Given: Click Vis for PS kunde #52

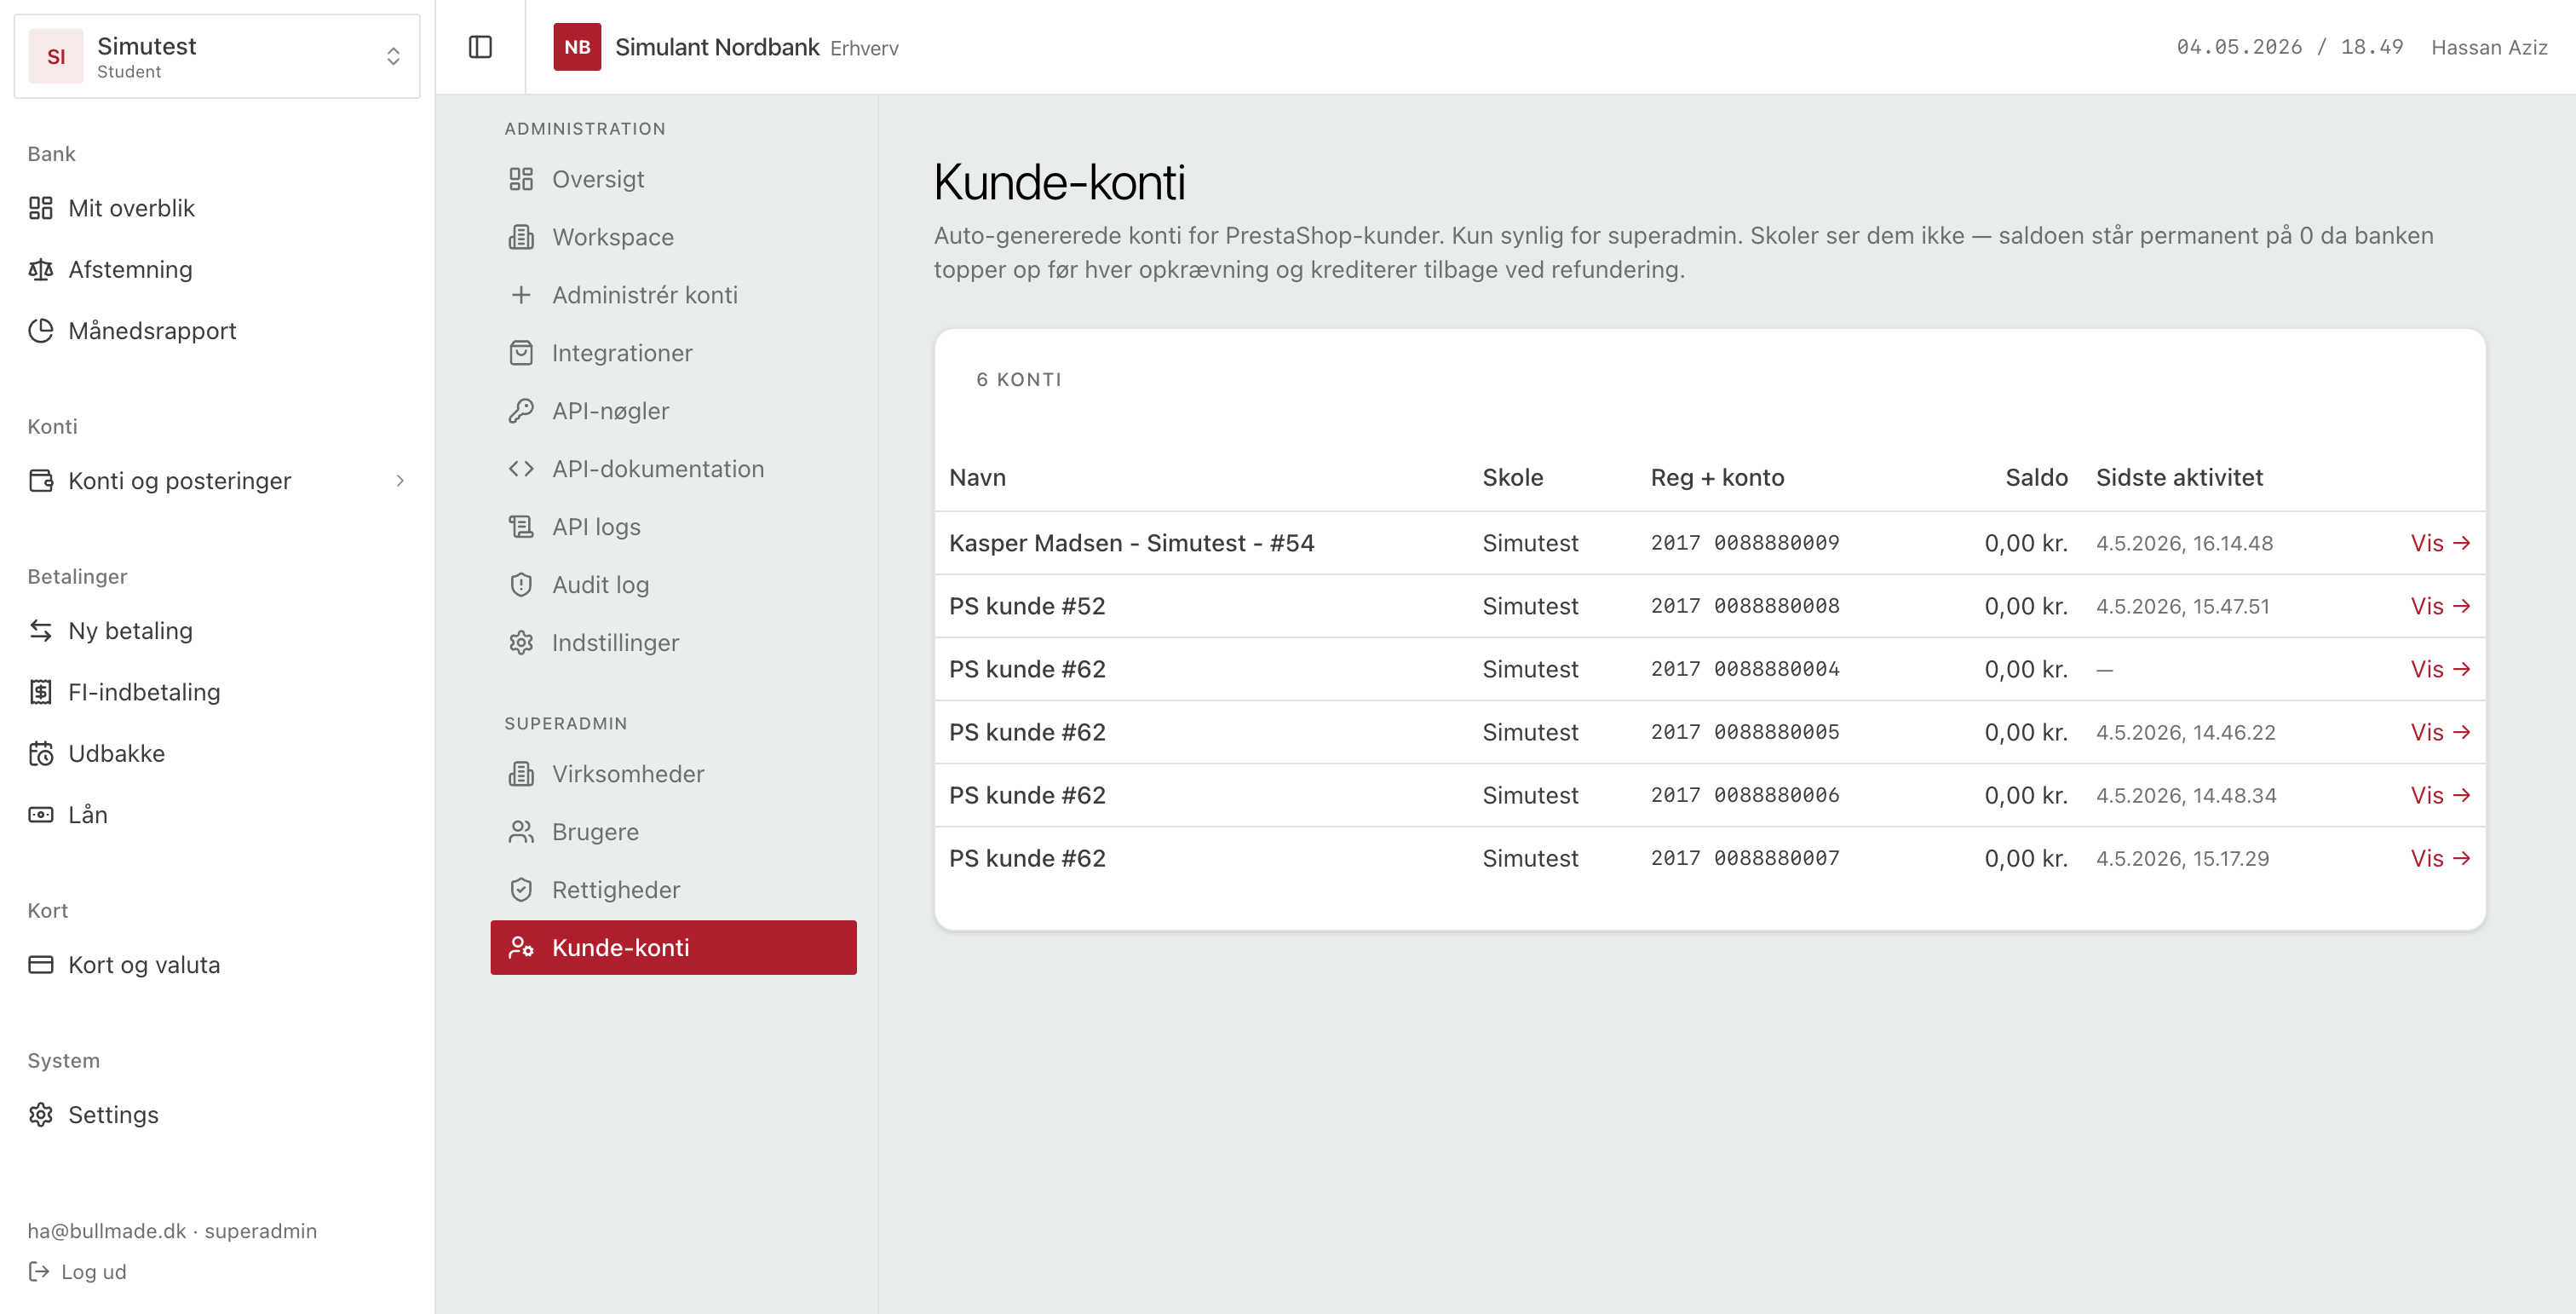Looking at the screenshot, I should point(2440,606).
